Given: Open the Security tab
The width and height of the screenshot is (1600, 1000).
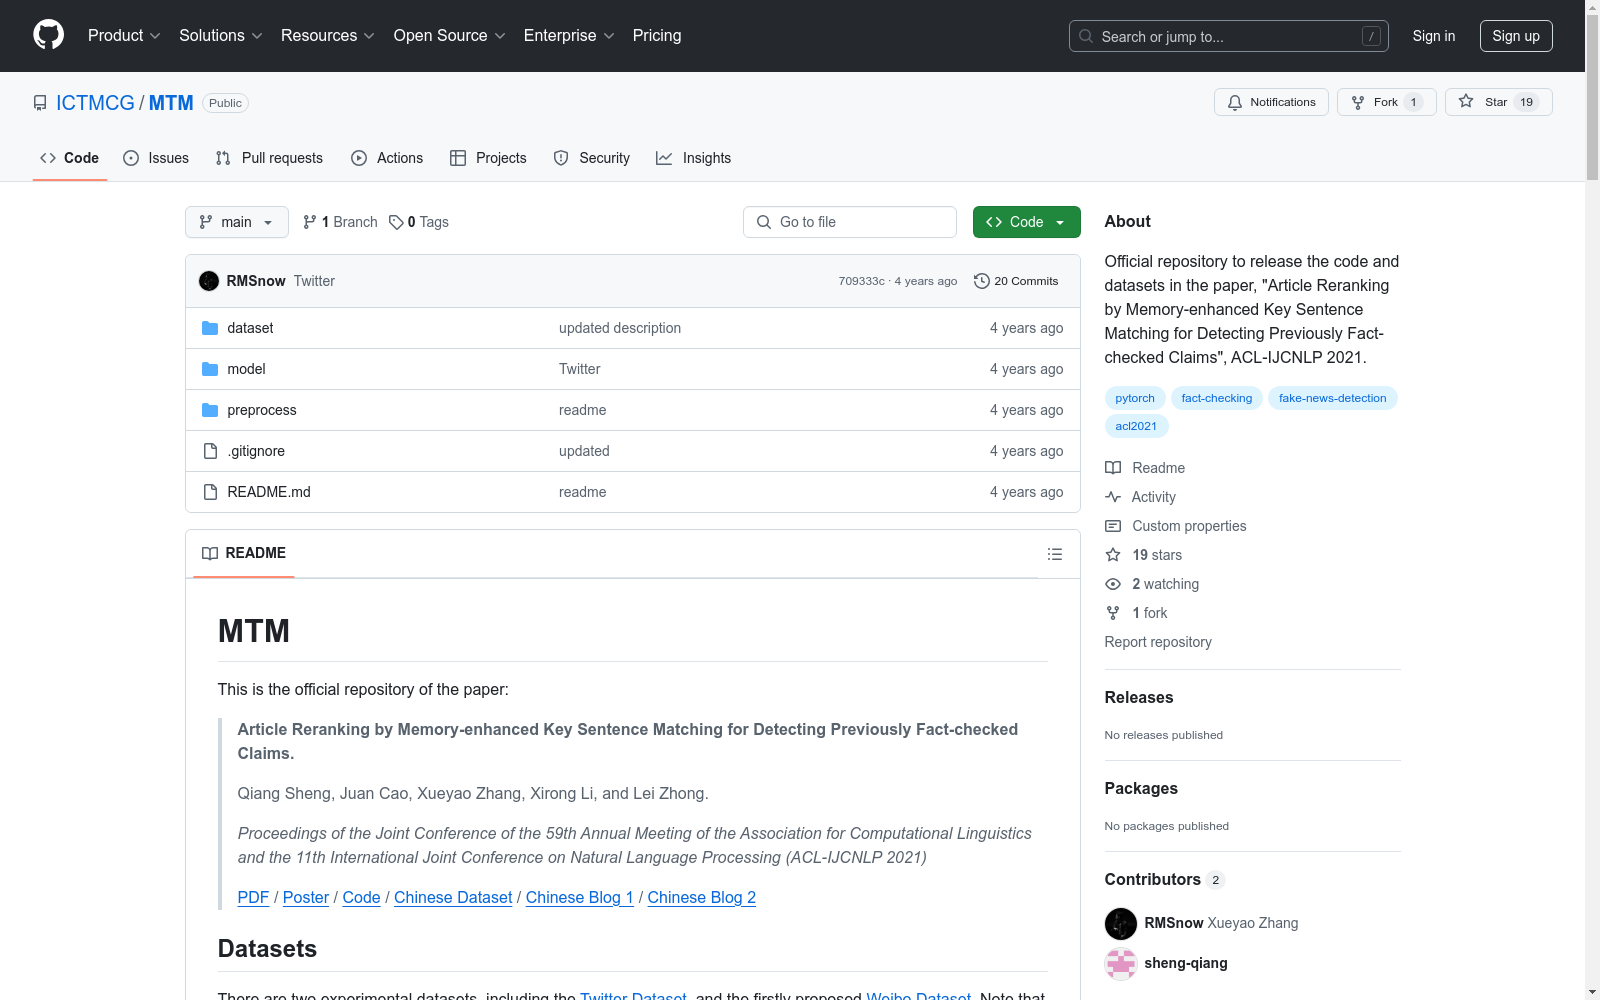Looking at the screenshot, I should 592,158.
